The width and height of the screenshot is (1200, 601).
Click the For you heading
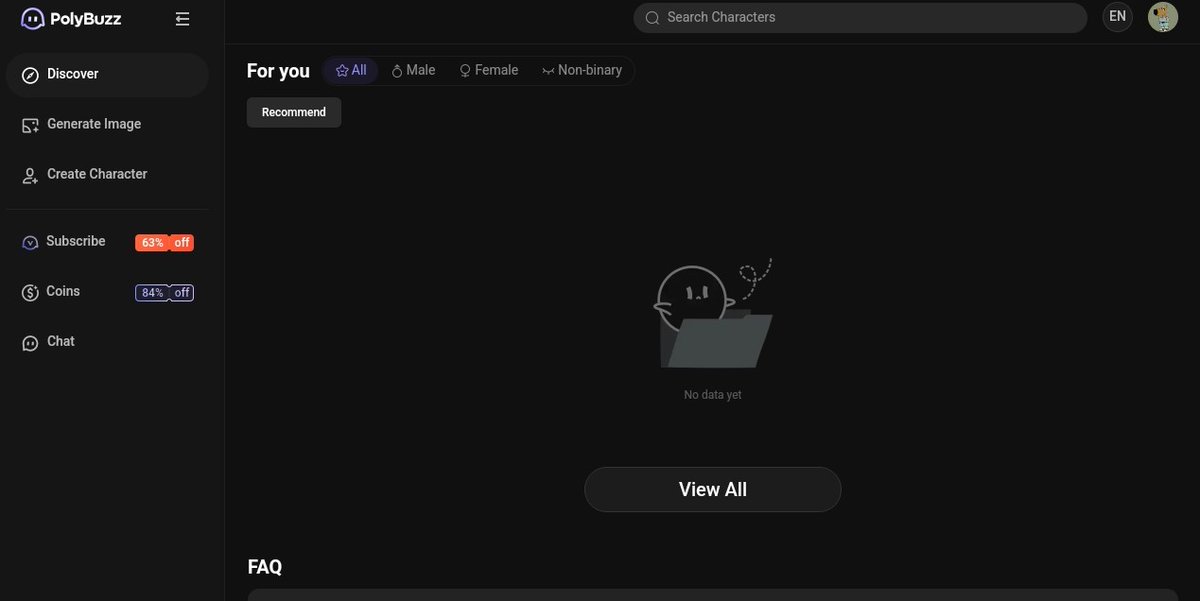click(278, 71)
